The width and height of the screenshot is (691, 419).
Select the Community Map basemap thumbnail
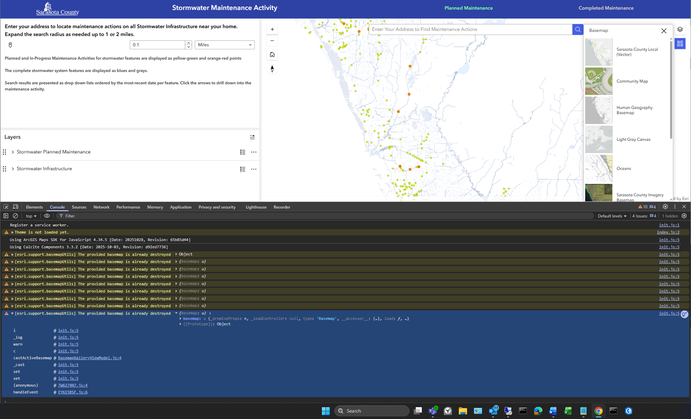(599, 81)
